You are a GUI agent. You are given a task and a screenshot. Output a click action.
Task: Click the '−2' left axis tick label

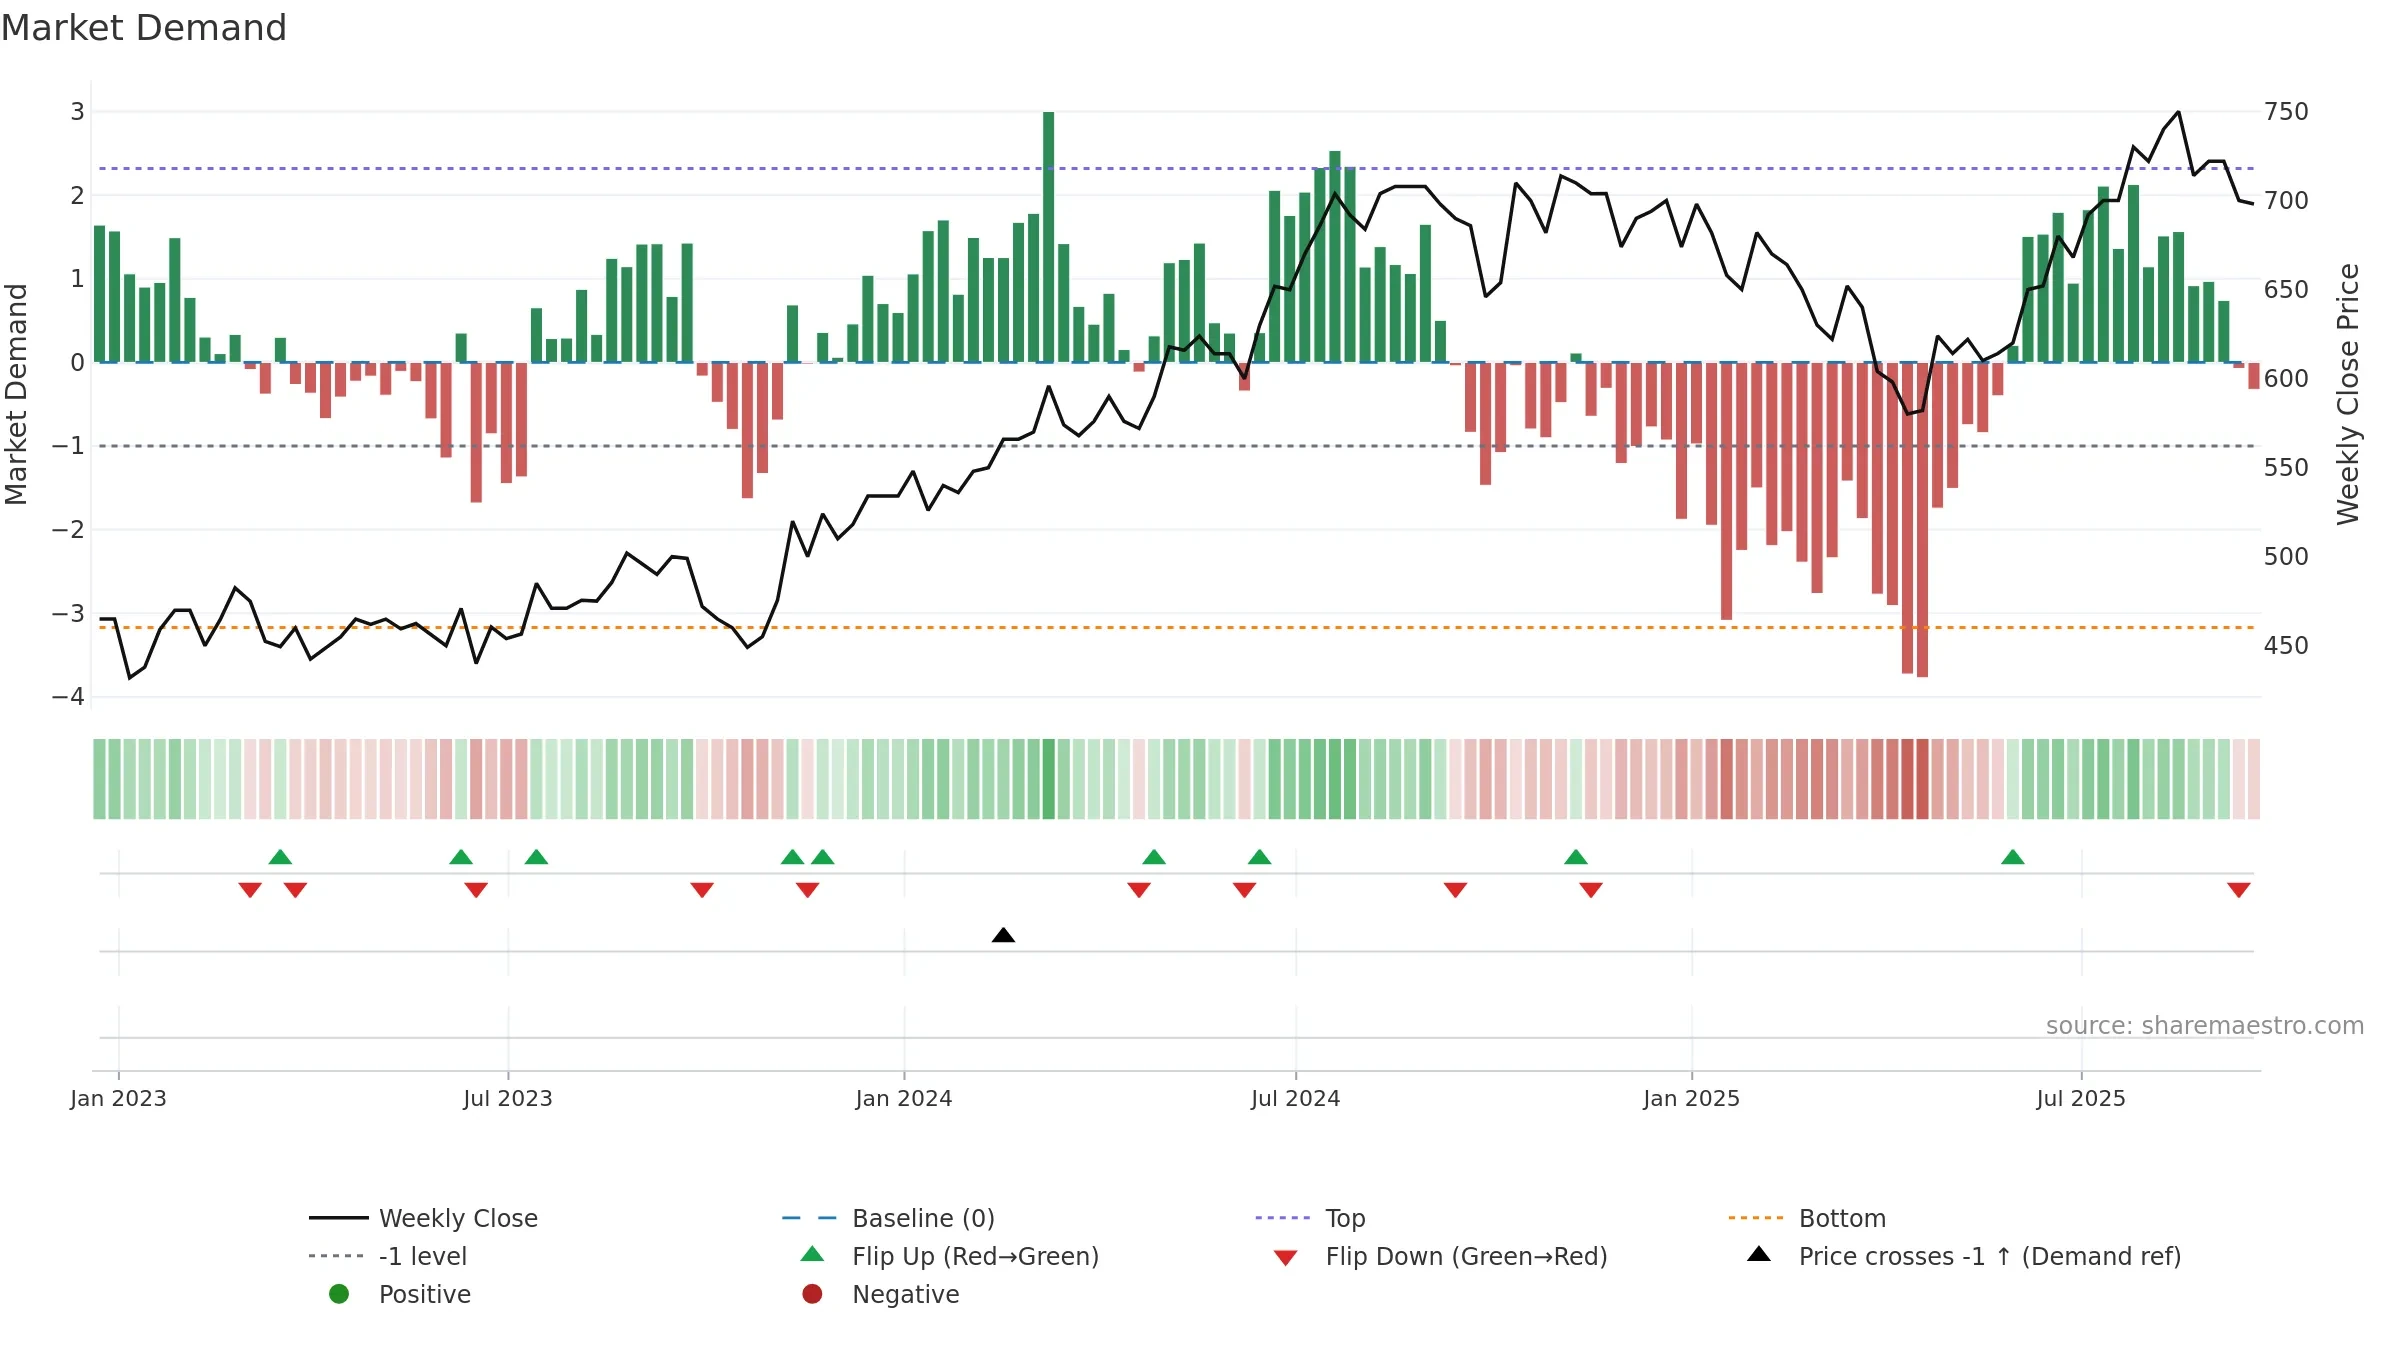pyautogui.click(x=69, y=529)
